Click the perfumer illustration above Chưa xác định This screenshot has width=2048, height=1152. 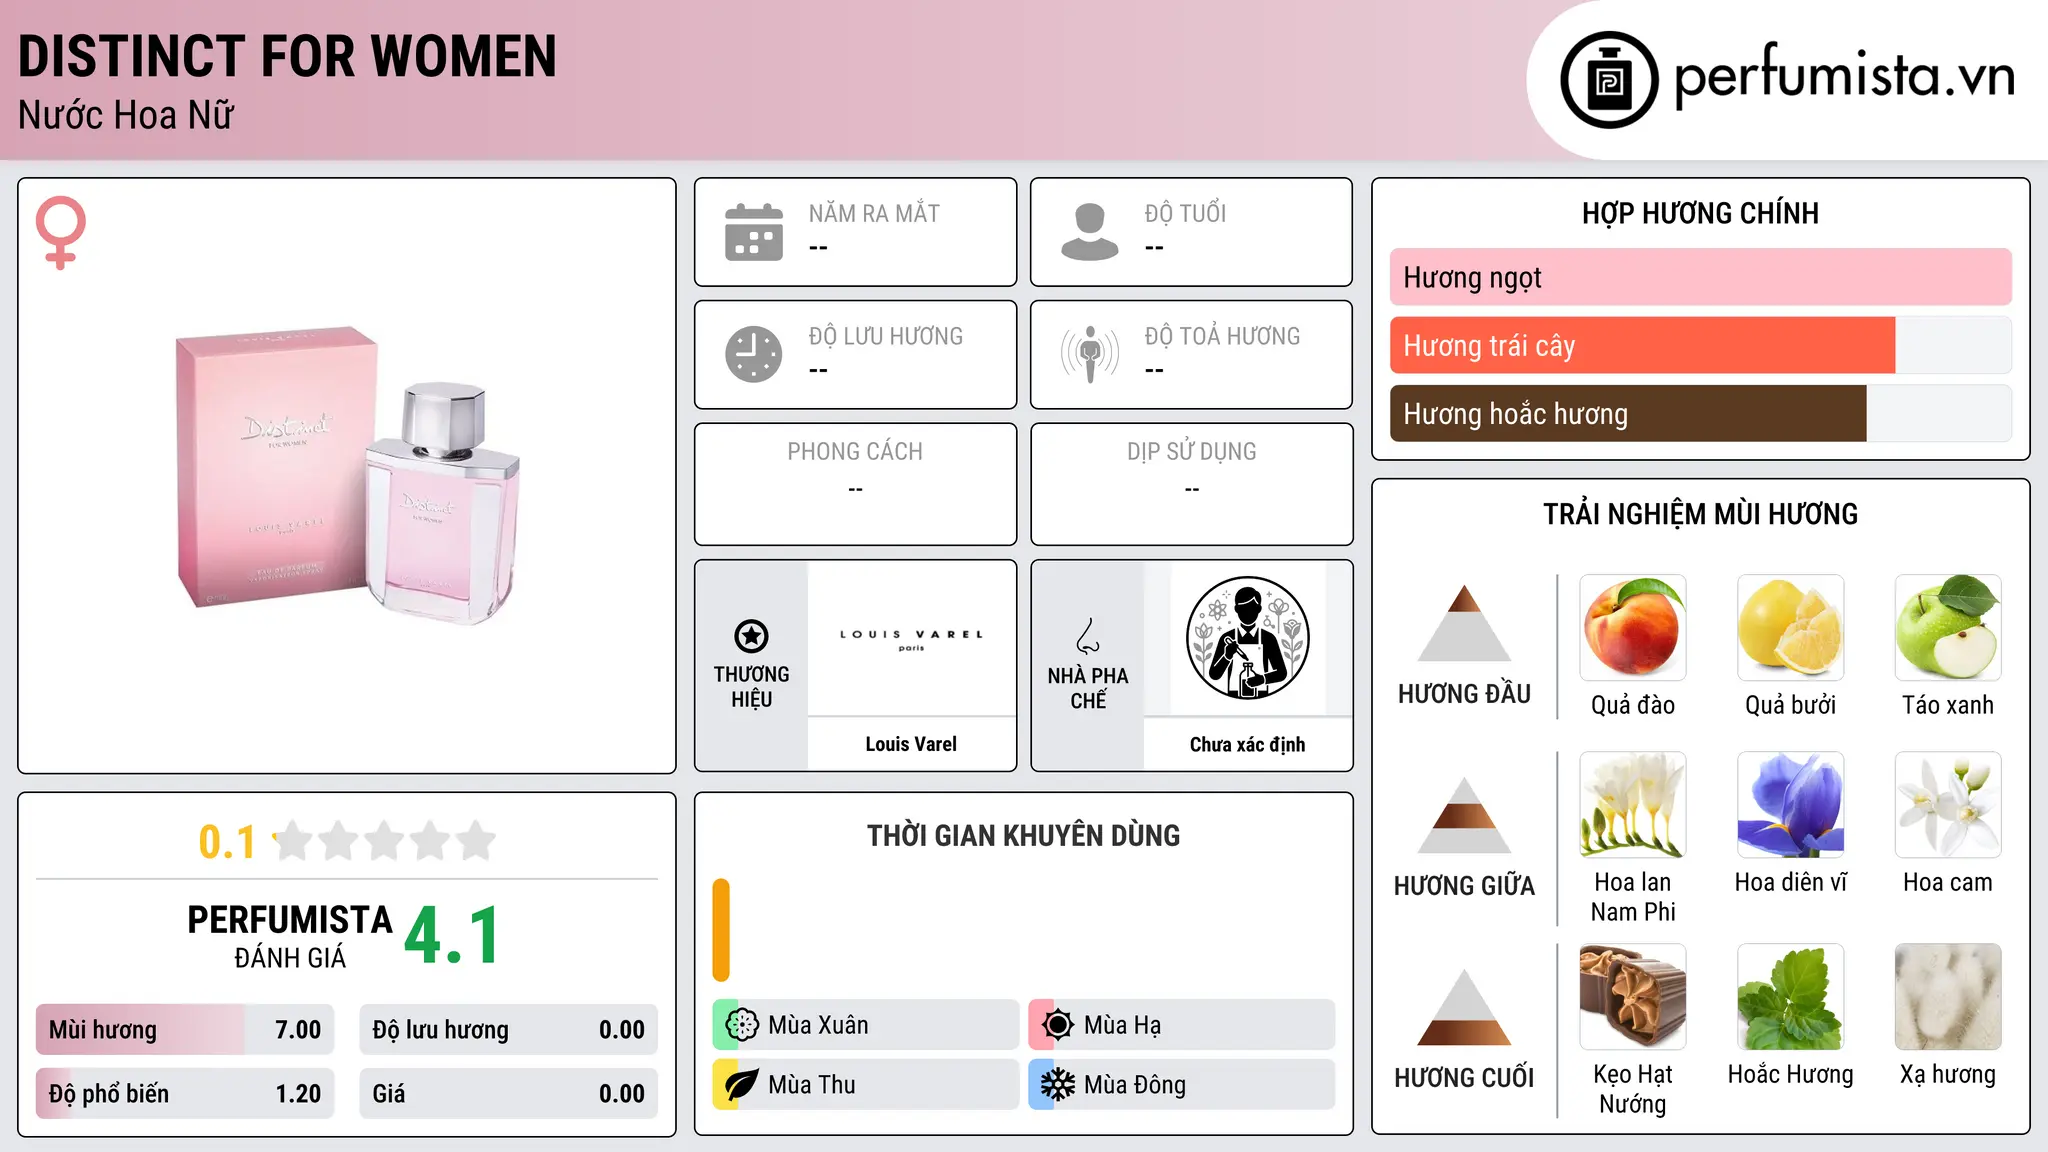pos(1247,638)
